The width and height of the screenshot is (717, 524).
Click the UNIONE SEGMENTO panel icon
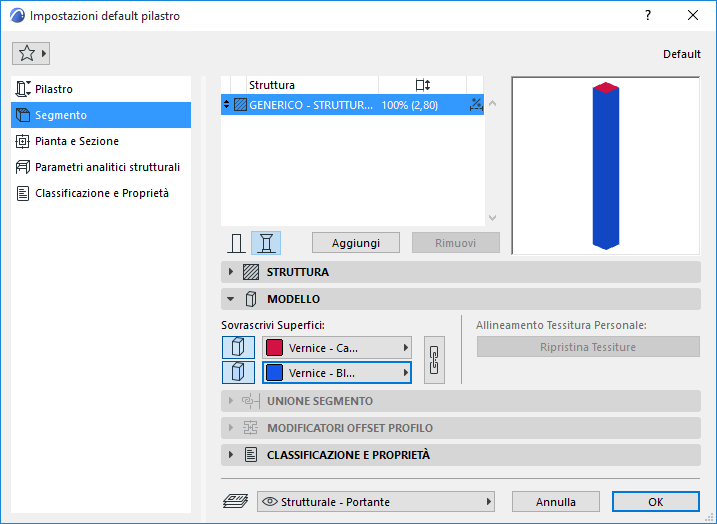point(251,401)
